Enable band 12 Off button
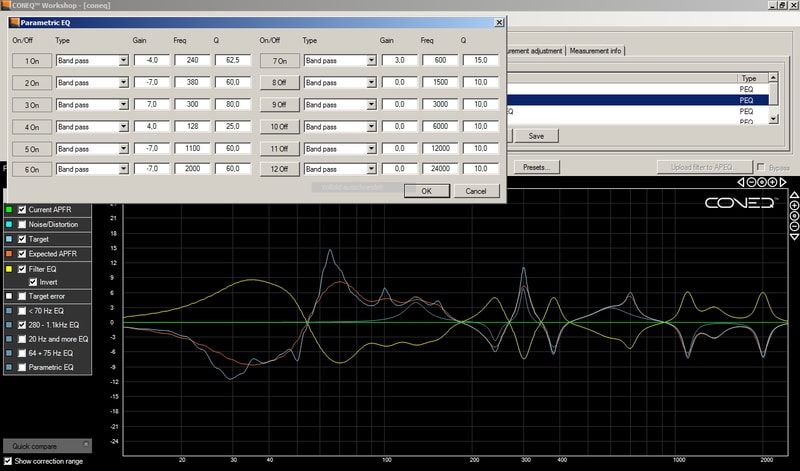The height and width of the screenshot is (471, 800). tap(280, 169)
